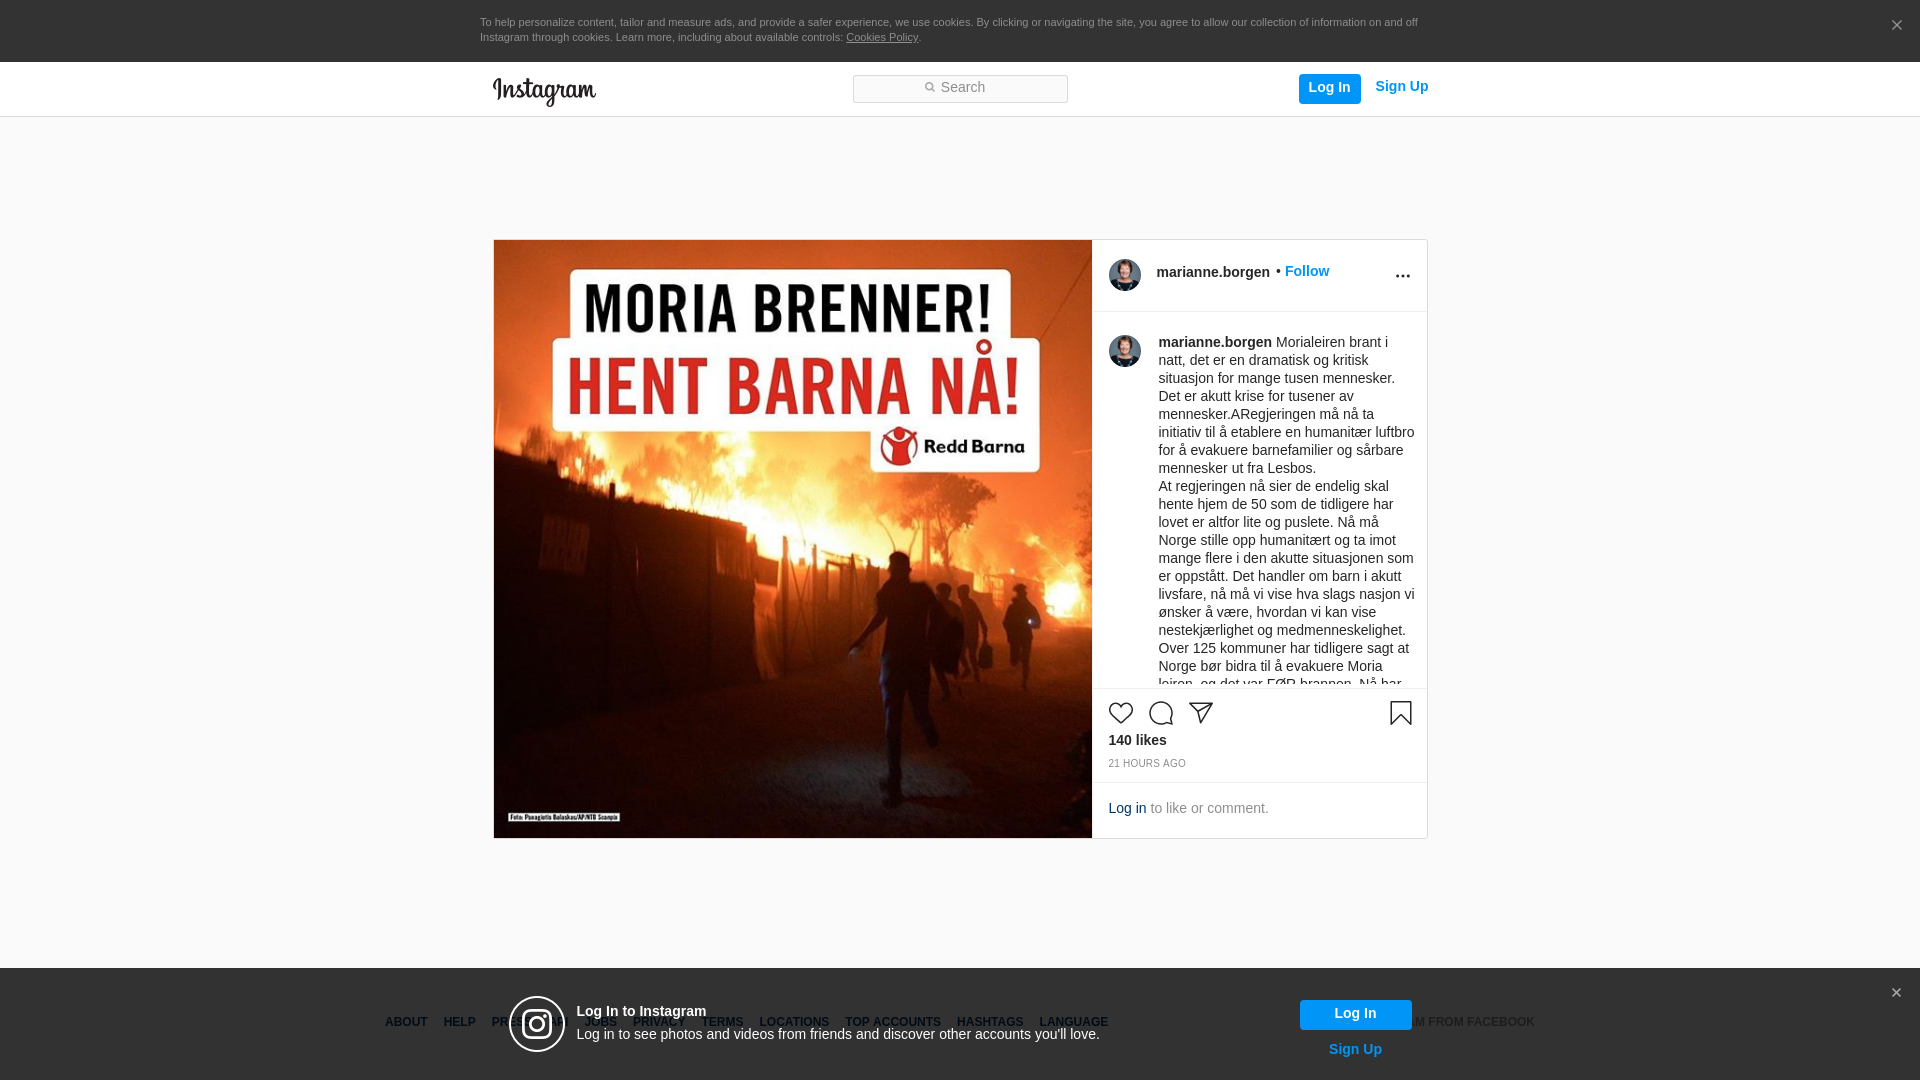Screen dimensions: 1920x1080
Task: Dismiss the cookie notice banner
Action: tap(1896, 25)
